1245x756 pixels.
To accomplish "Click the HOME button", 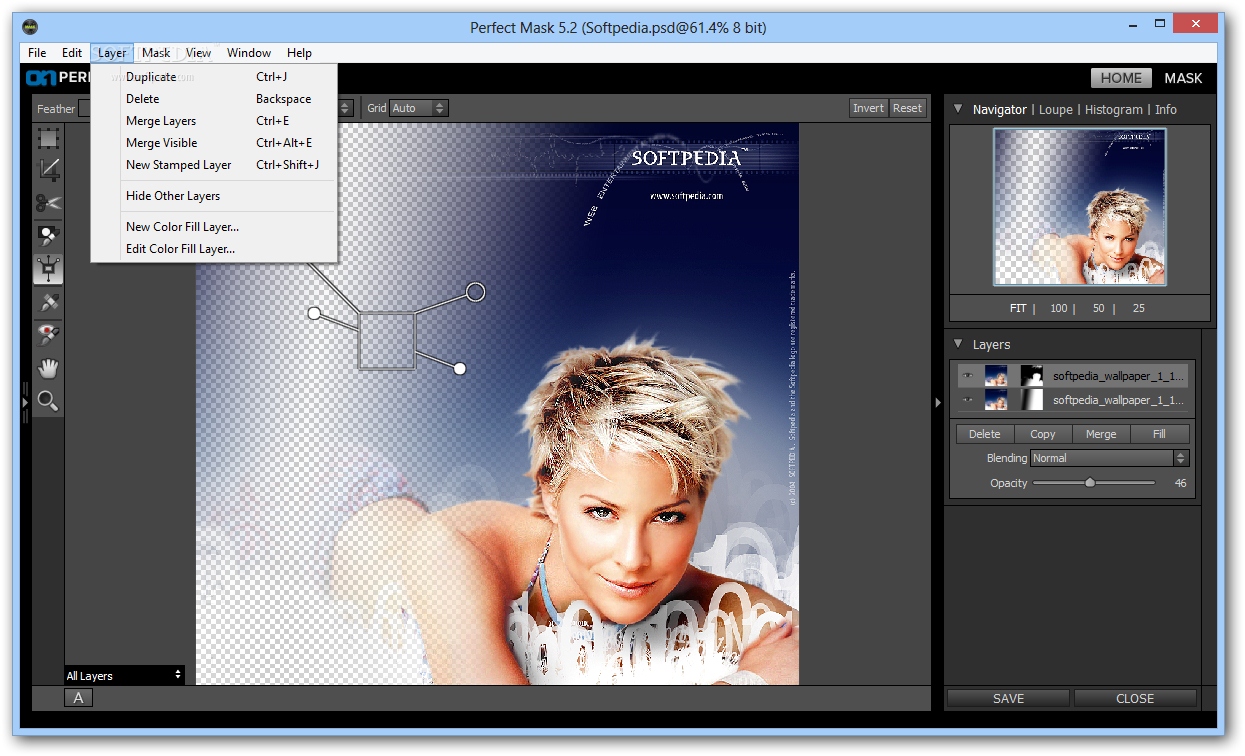I will [1121, 78].
